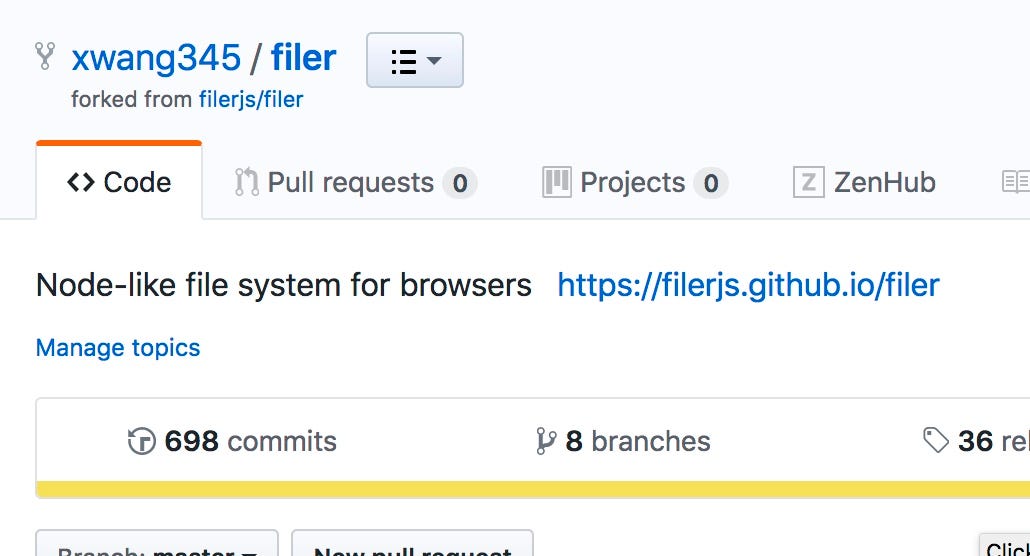Click the tag icon beside 36 releases
Screen dimensions: 1030x556
[936, 441]
